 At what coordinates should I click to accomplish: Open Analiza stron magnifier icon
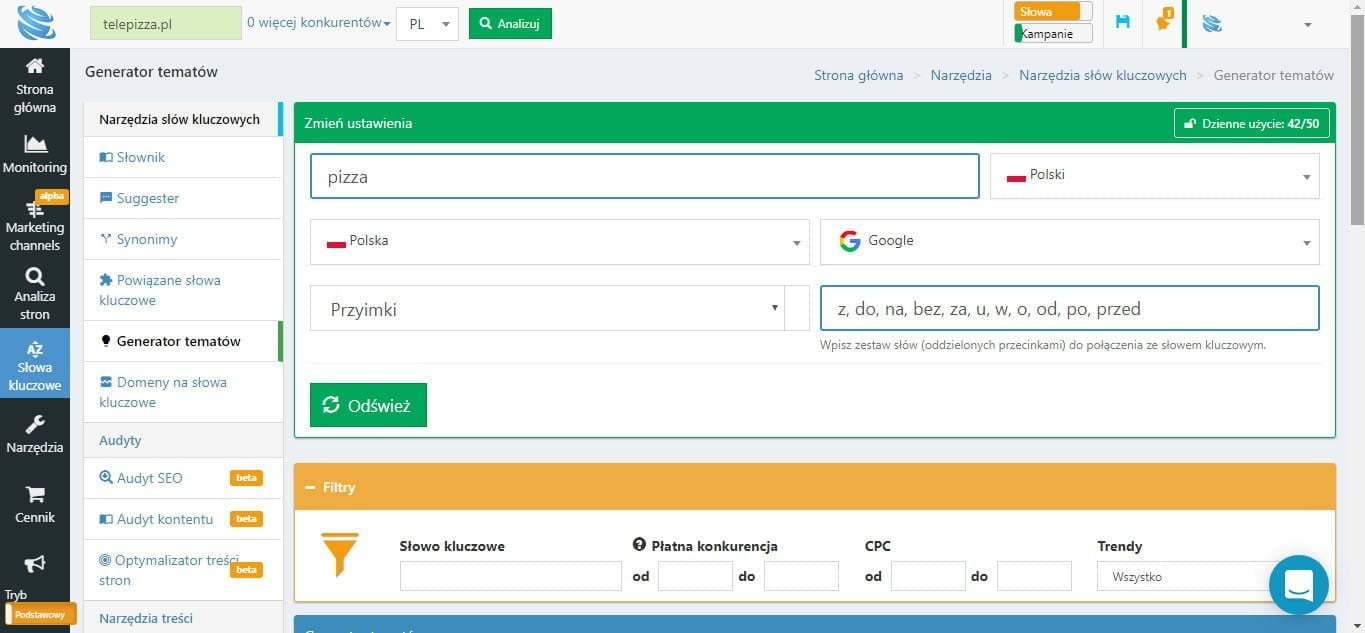click(x=35, y=277)
